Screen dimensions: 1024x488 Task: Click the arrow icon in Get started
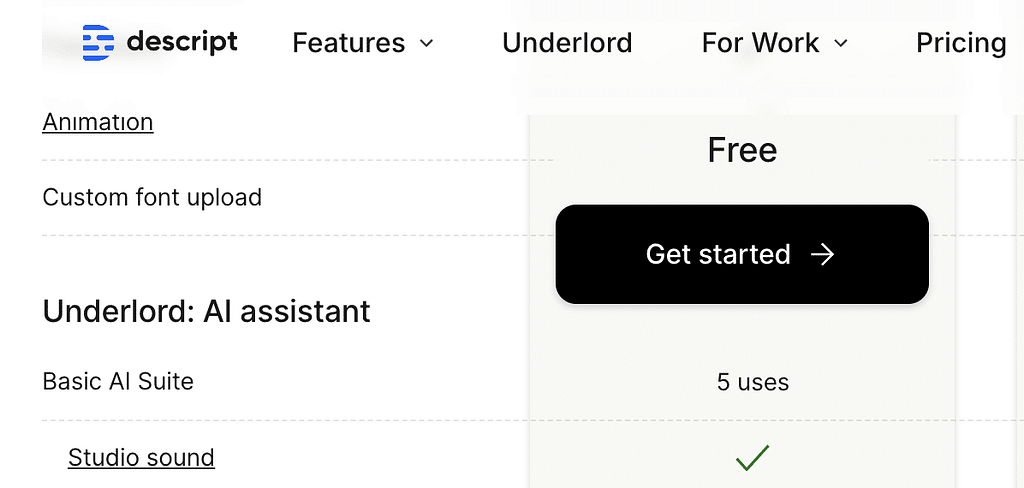coord(822,254)
